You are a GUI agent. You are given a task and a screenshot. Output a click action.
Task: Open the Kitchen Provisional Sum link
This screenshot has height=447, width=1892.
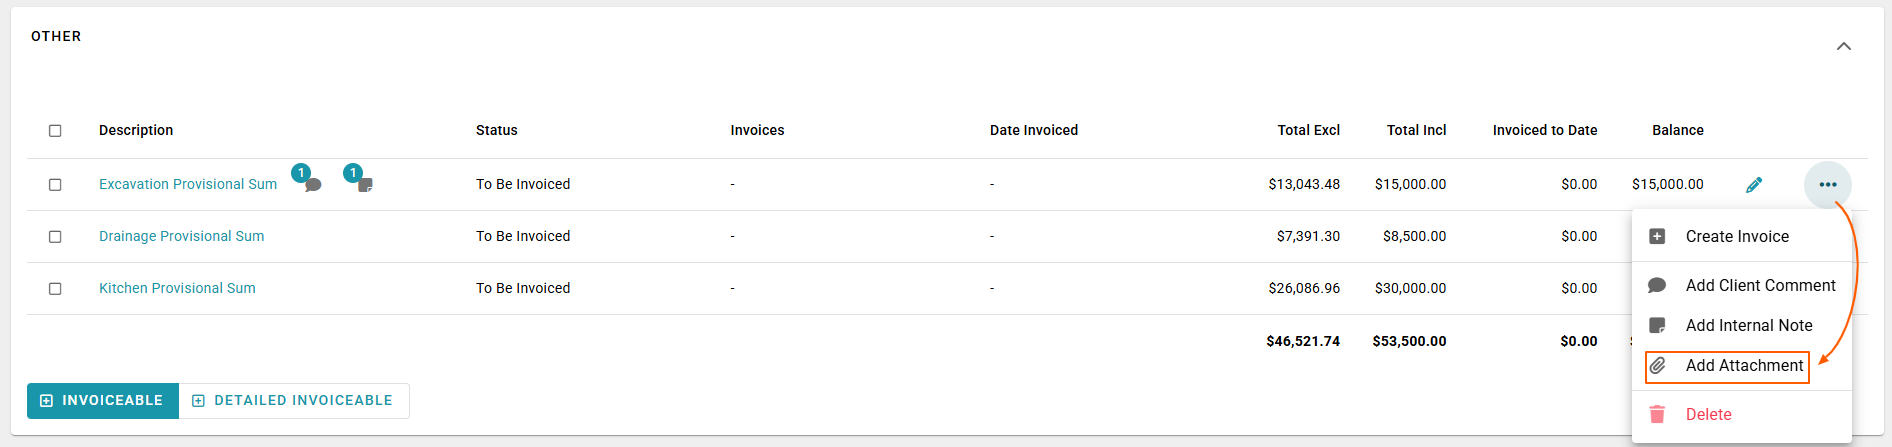[177, 289]
